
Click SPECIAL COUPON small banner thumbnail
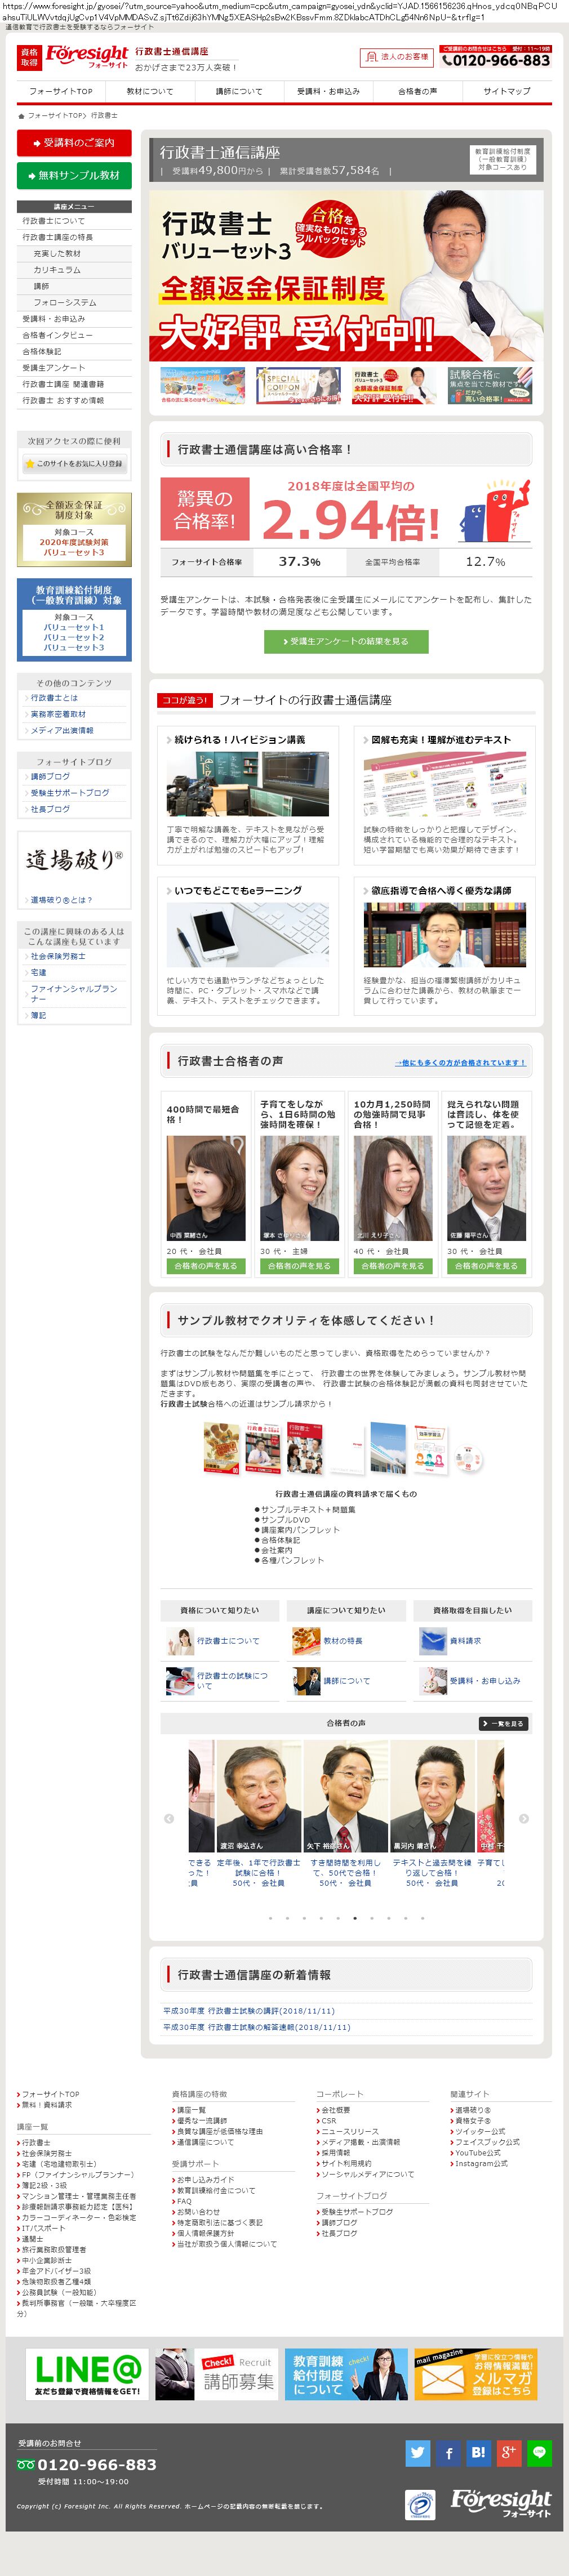tap(299, 386)
